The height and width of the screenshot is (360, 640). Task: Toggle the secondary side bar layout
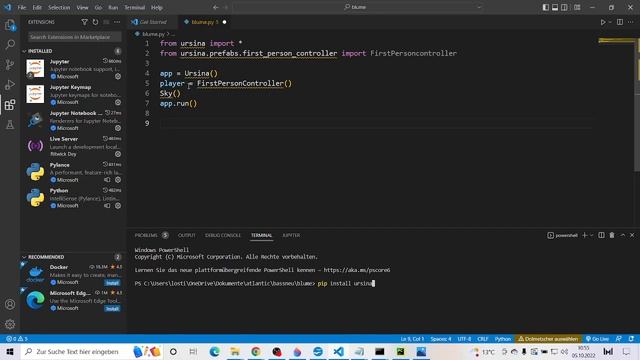click(564, 7)
